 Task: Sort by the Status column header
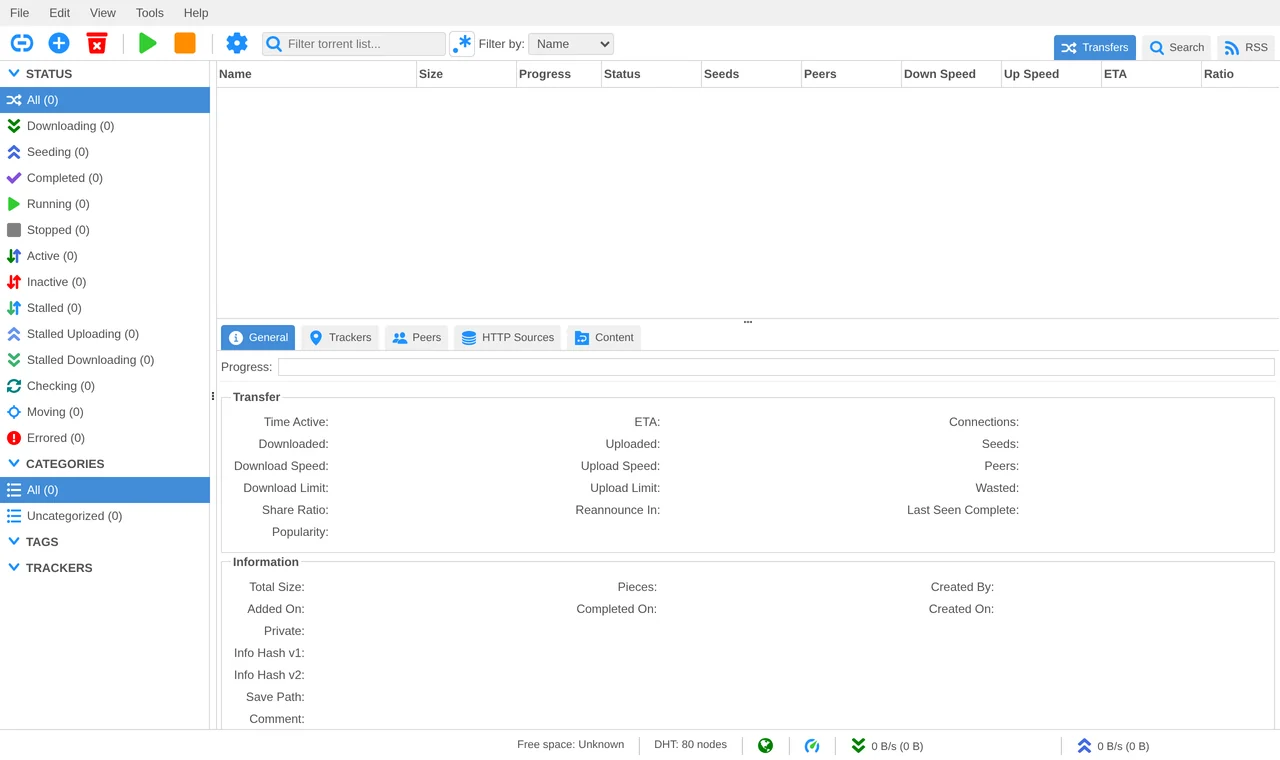(x=651, y=74)
